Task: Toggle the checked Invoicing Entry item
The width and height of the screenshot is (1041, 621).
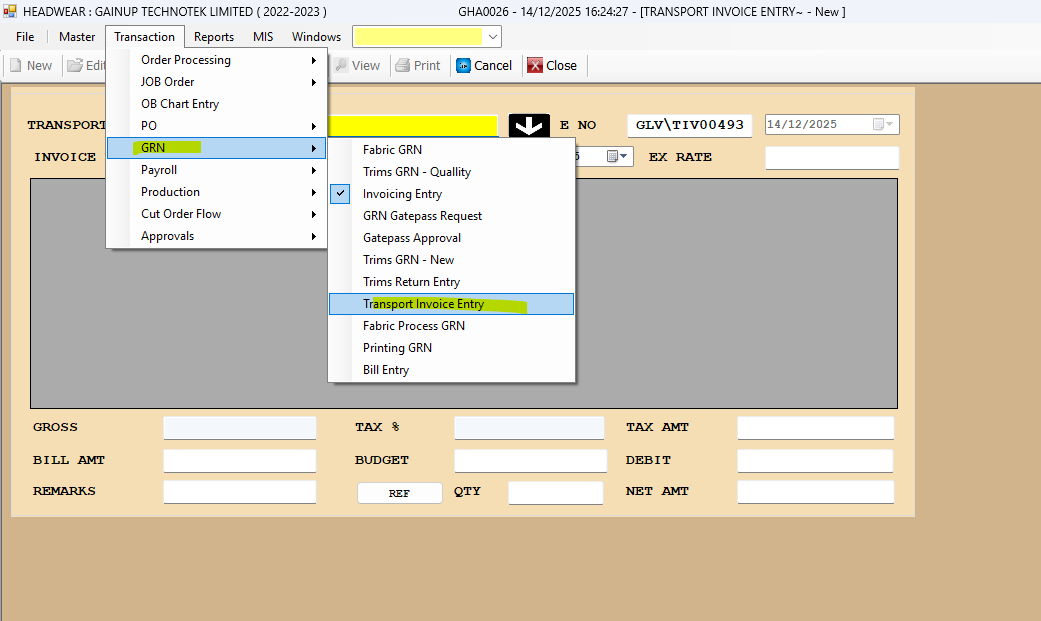Action: 401,194
